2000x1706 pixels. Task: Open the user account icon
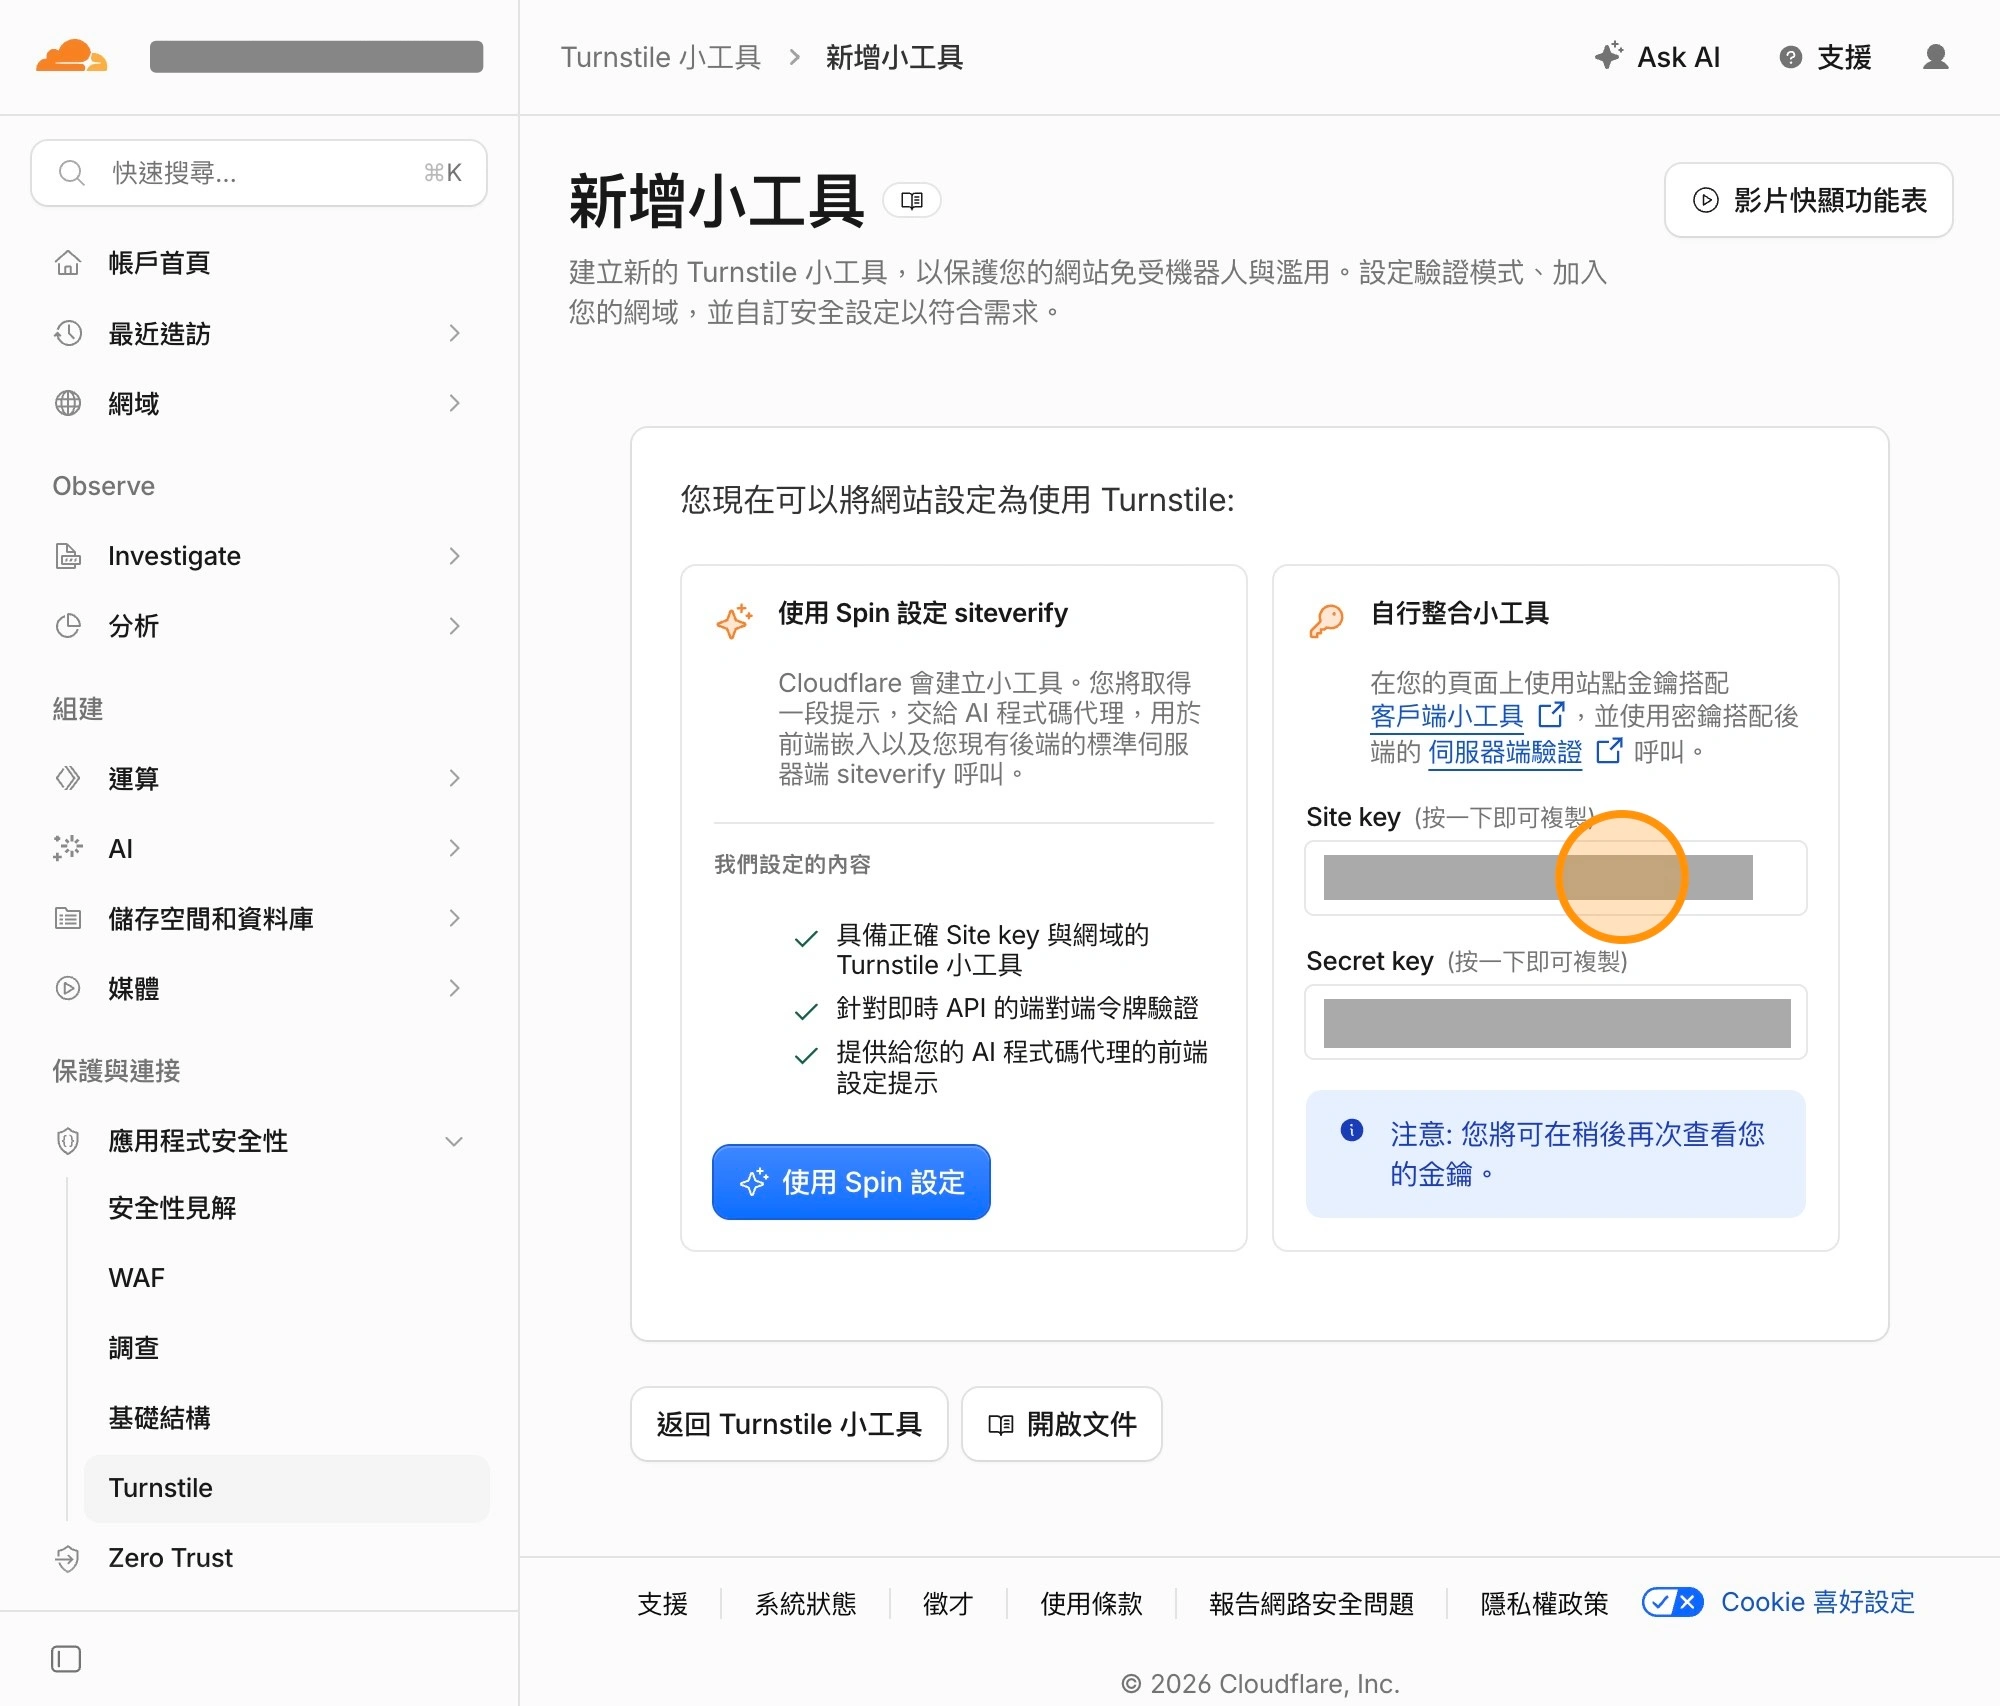tap(1935, 57)
